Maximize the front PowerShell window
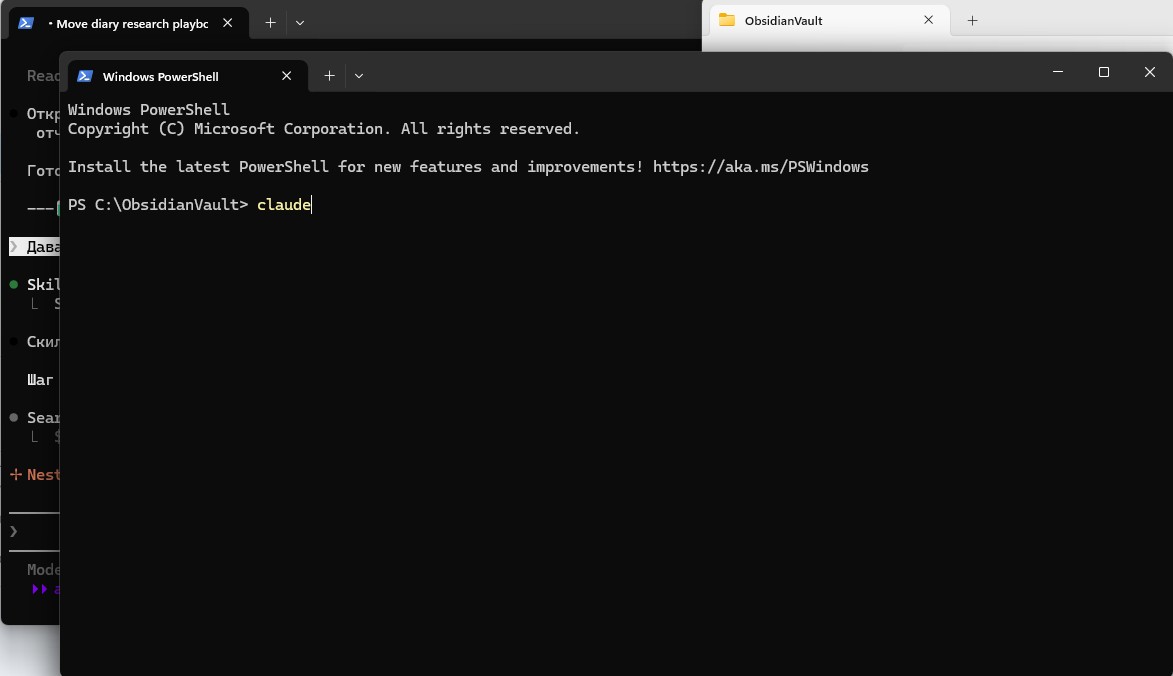 pos(1103,72)
